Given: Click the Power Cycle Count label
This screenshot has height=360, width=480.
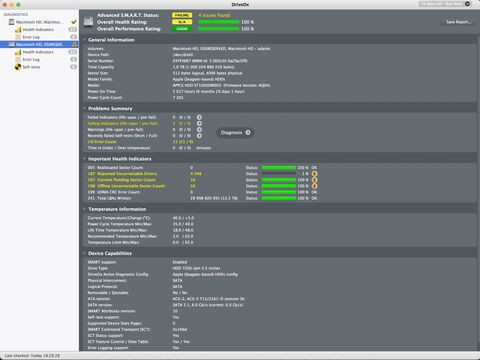Looking at the screenshot, I should tap(105, 98).
